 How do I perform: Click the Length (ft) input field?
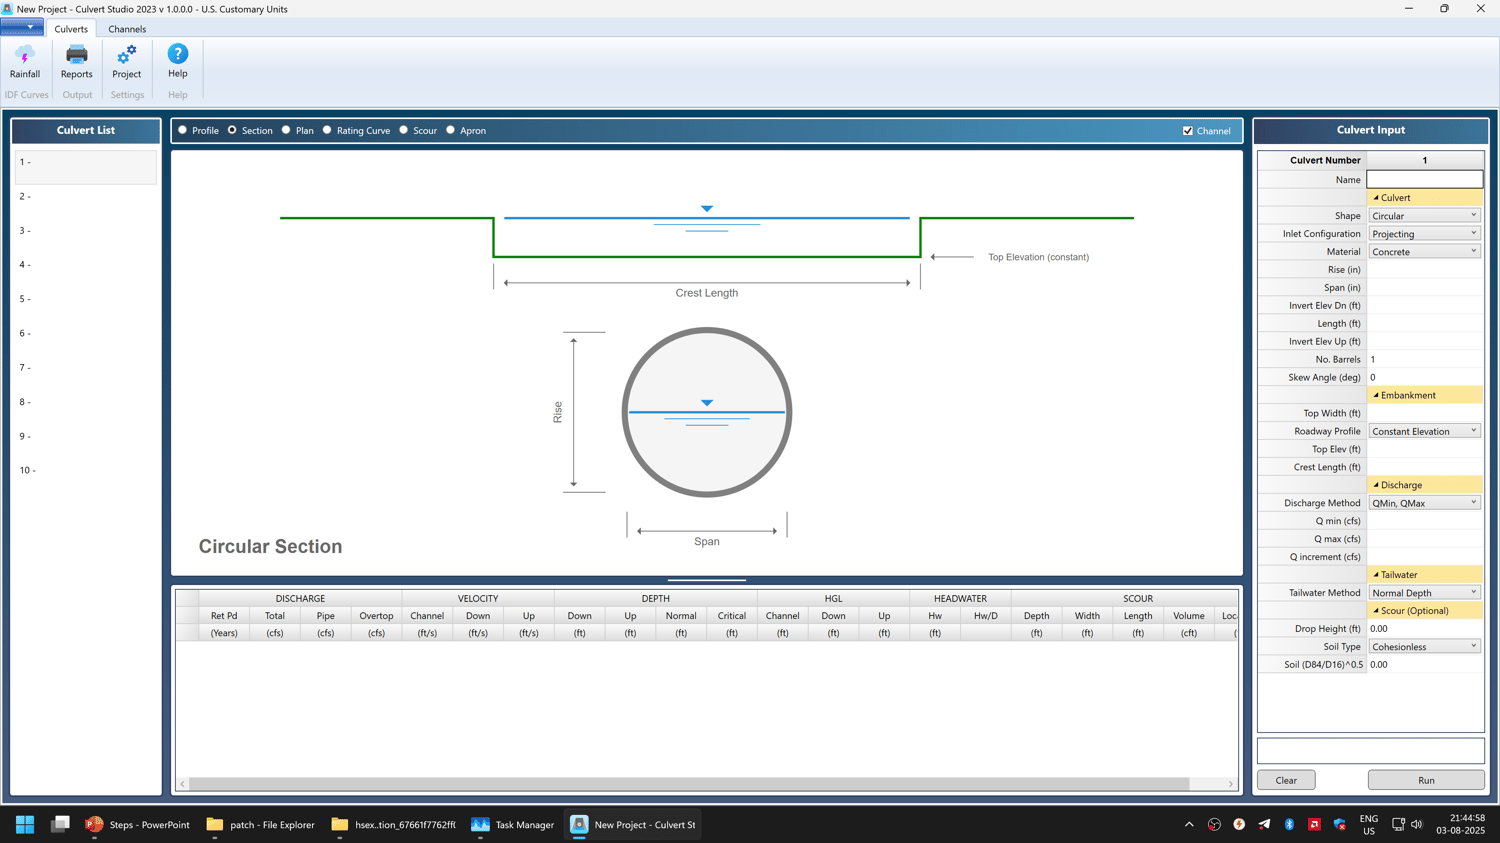coord(1425,324)
